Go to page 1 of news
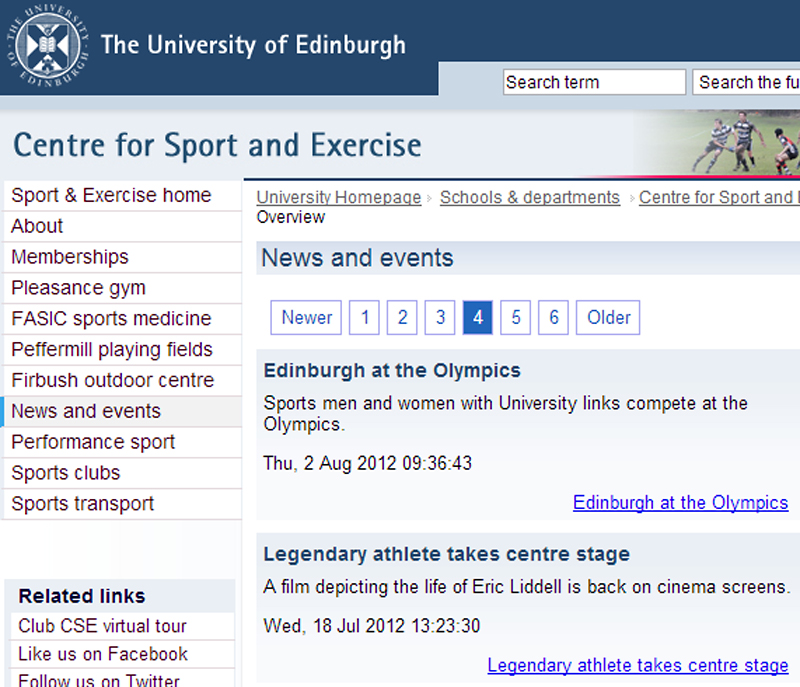This screenshot has width=800, height=687. click(364, 317)
